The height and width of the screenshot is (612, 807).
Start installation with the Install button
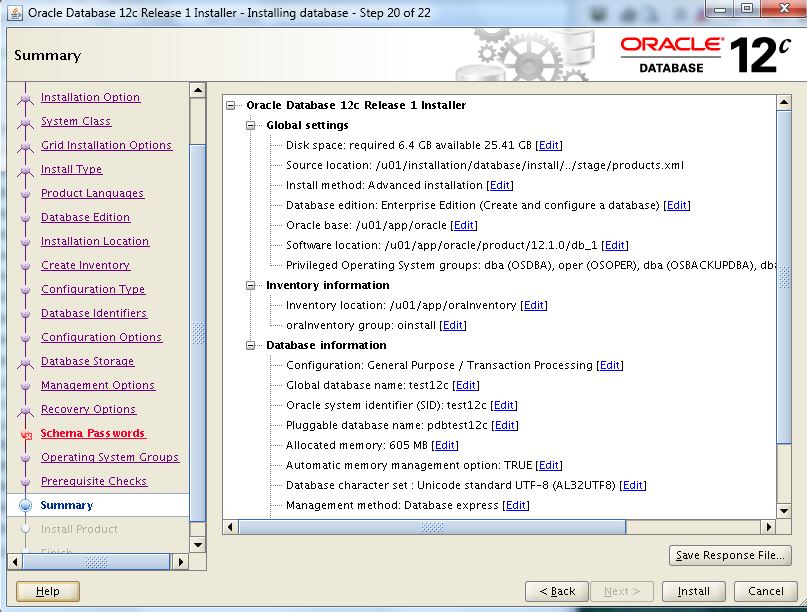point(693,591)
